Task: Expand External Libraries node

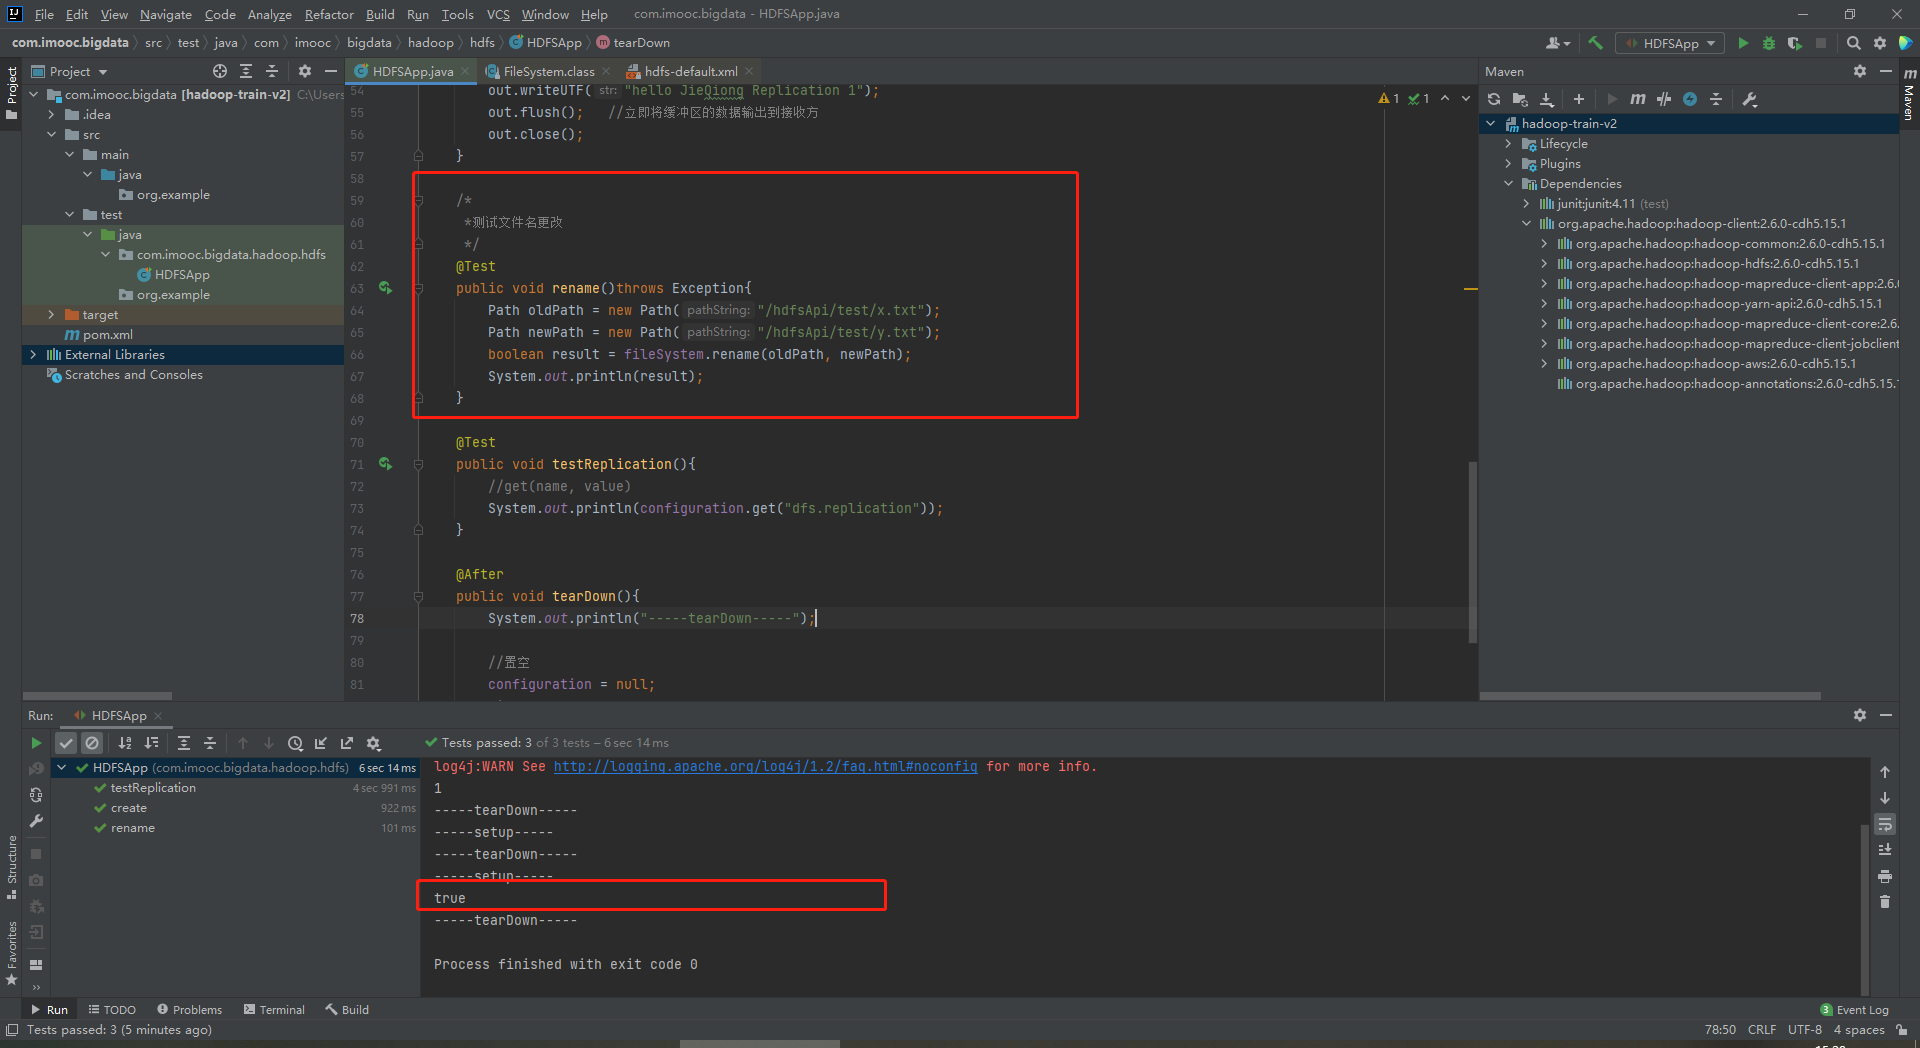Action: tap(33, 354)
